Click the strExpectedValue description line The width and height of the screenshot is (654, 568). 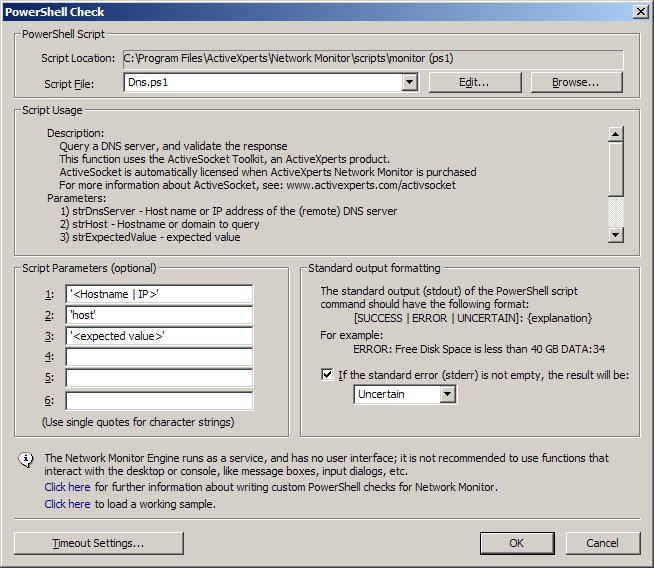pos(150,237)
